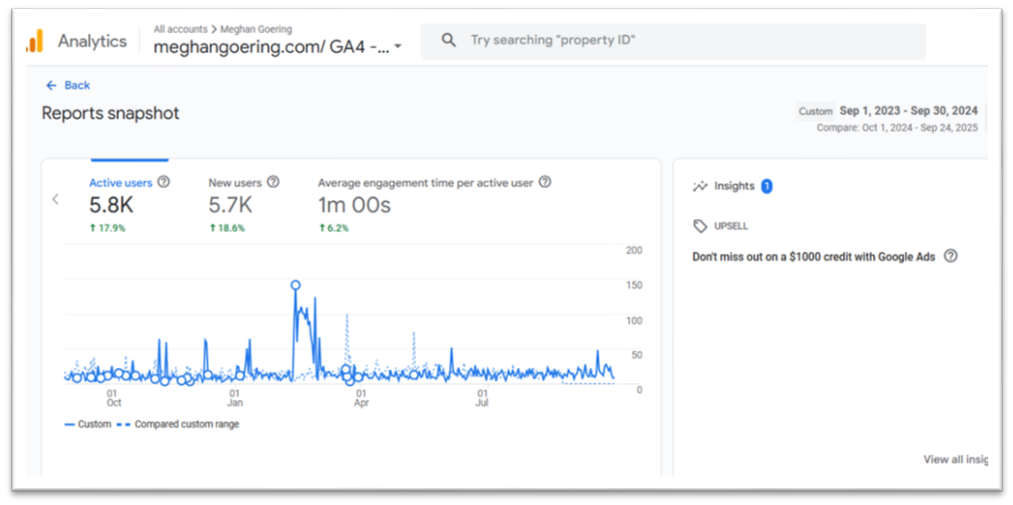Screen dimensions: 1013x505
Task: Open help for Average engagement time
Action: (545, 182)
